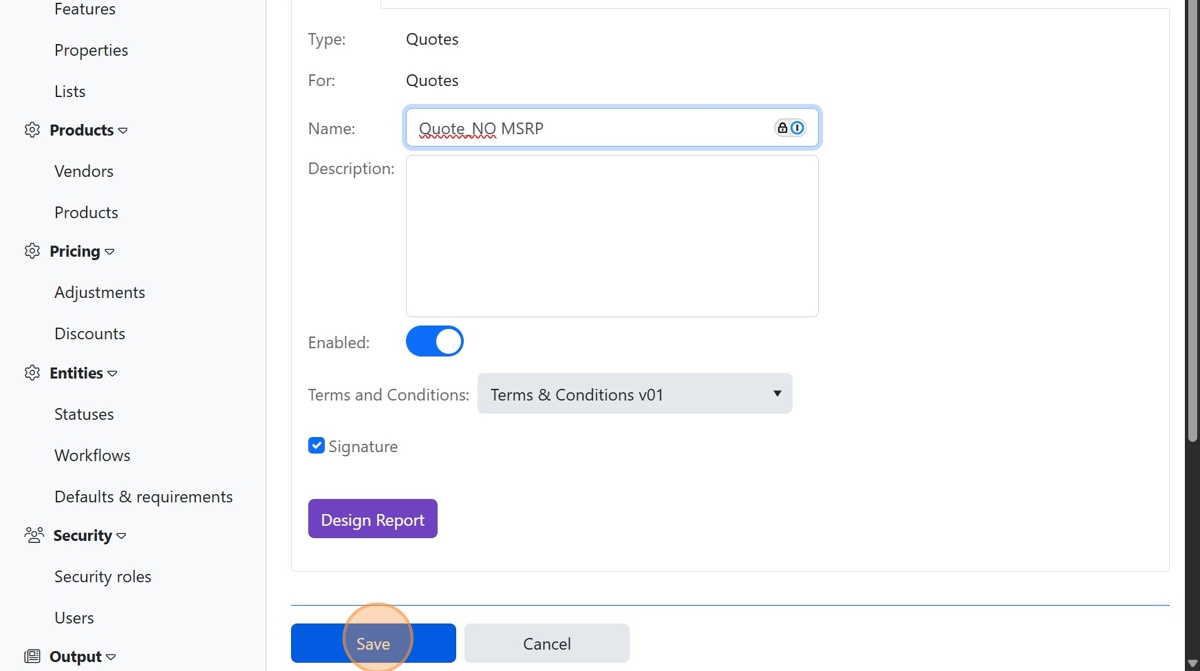Screen dimensions: 1200x671
Task: Open the Products sub-item under Products
Action: [86, 212]
